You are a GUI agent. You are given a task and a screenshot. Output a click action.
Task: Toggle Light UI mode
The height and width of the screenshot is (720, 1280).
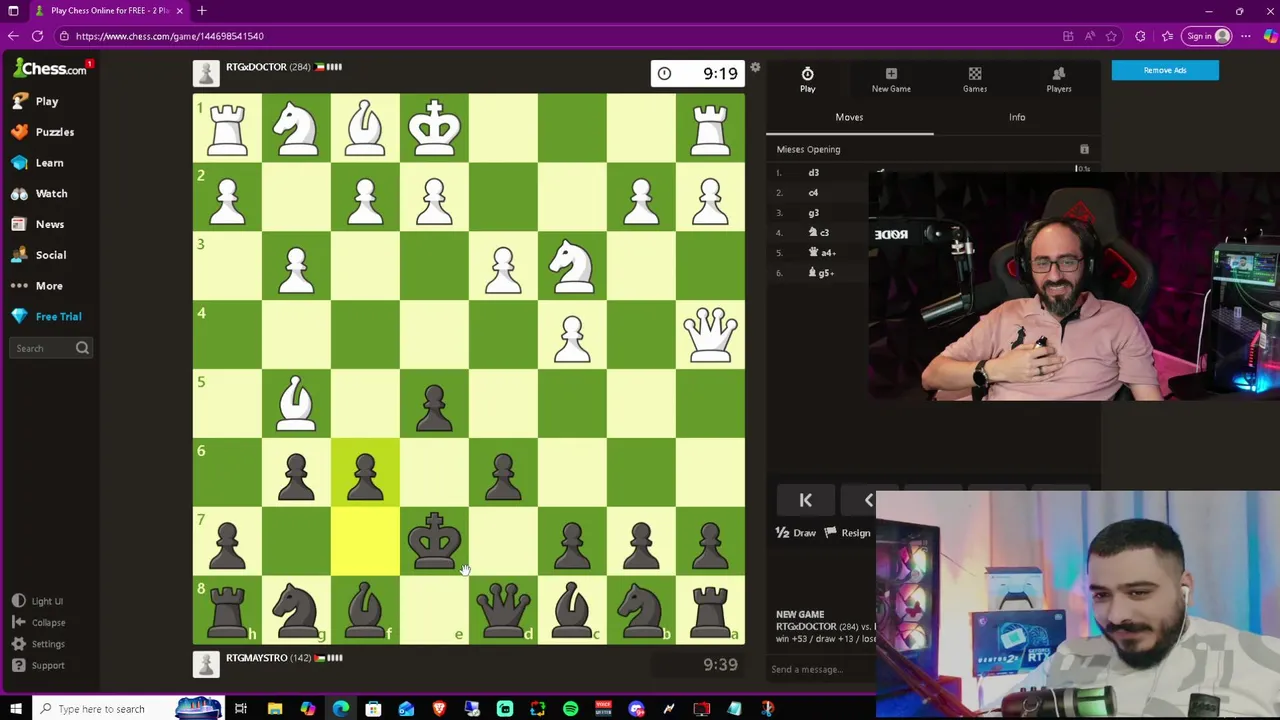click(38, 601)
